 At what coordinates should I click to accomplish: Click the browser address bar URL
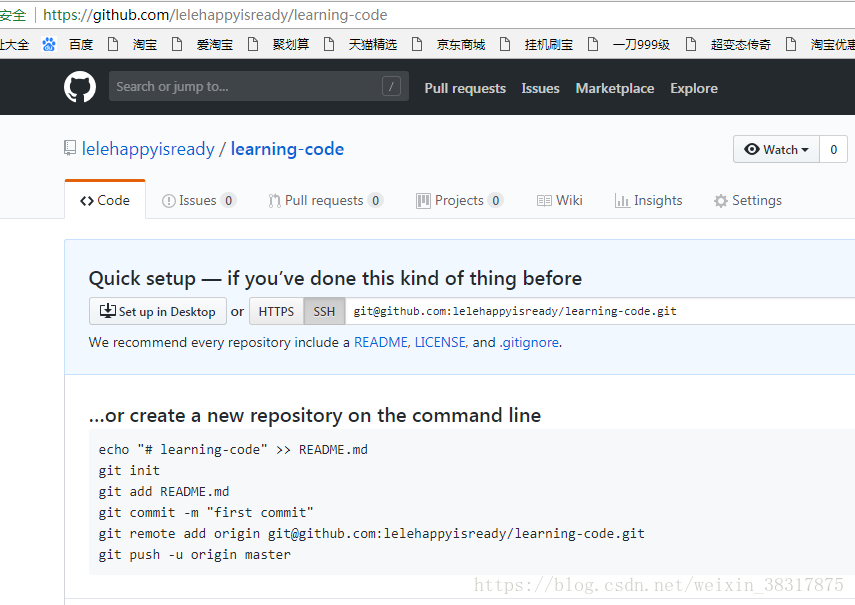coord(215,15)
